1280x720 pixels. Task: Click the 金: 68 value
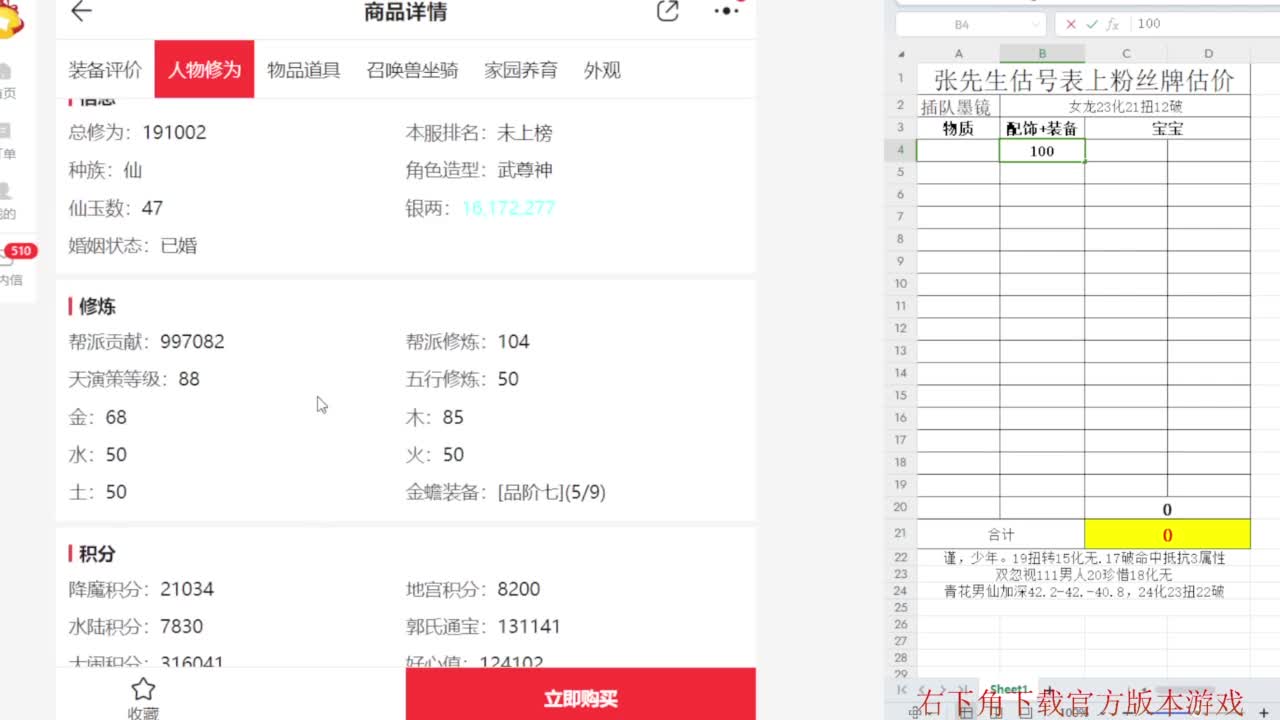point(98,417)
